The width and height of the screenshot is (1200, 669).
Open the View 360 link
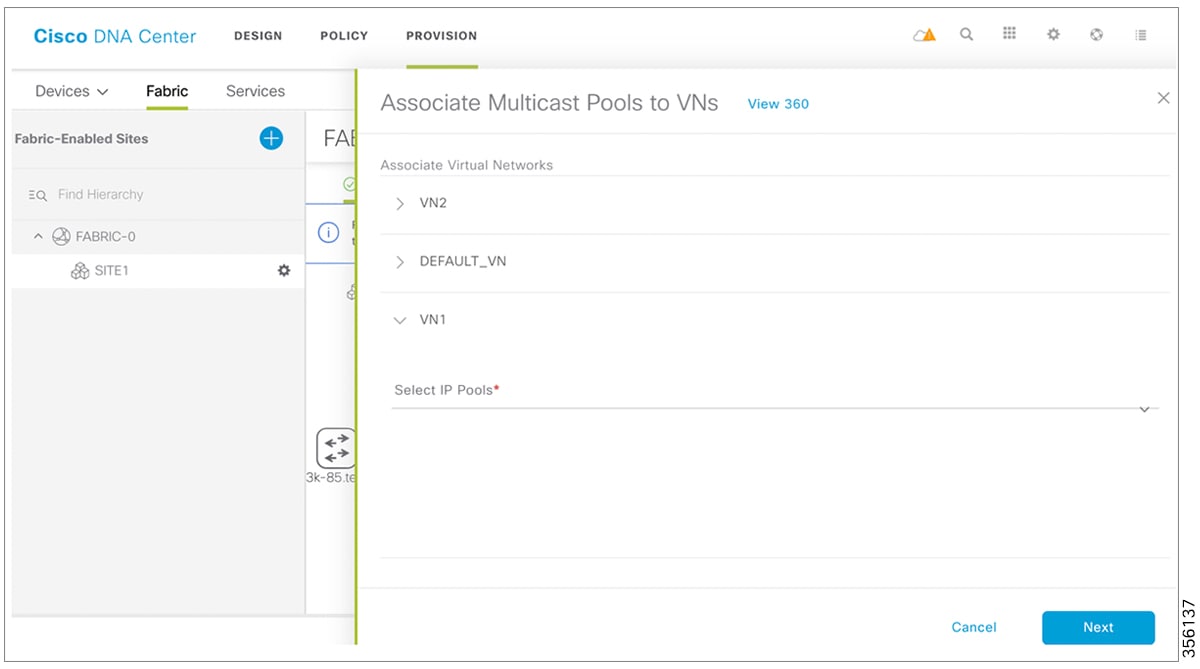(778, 104)
